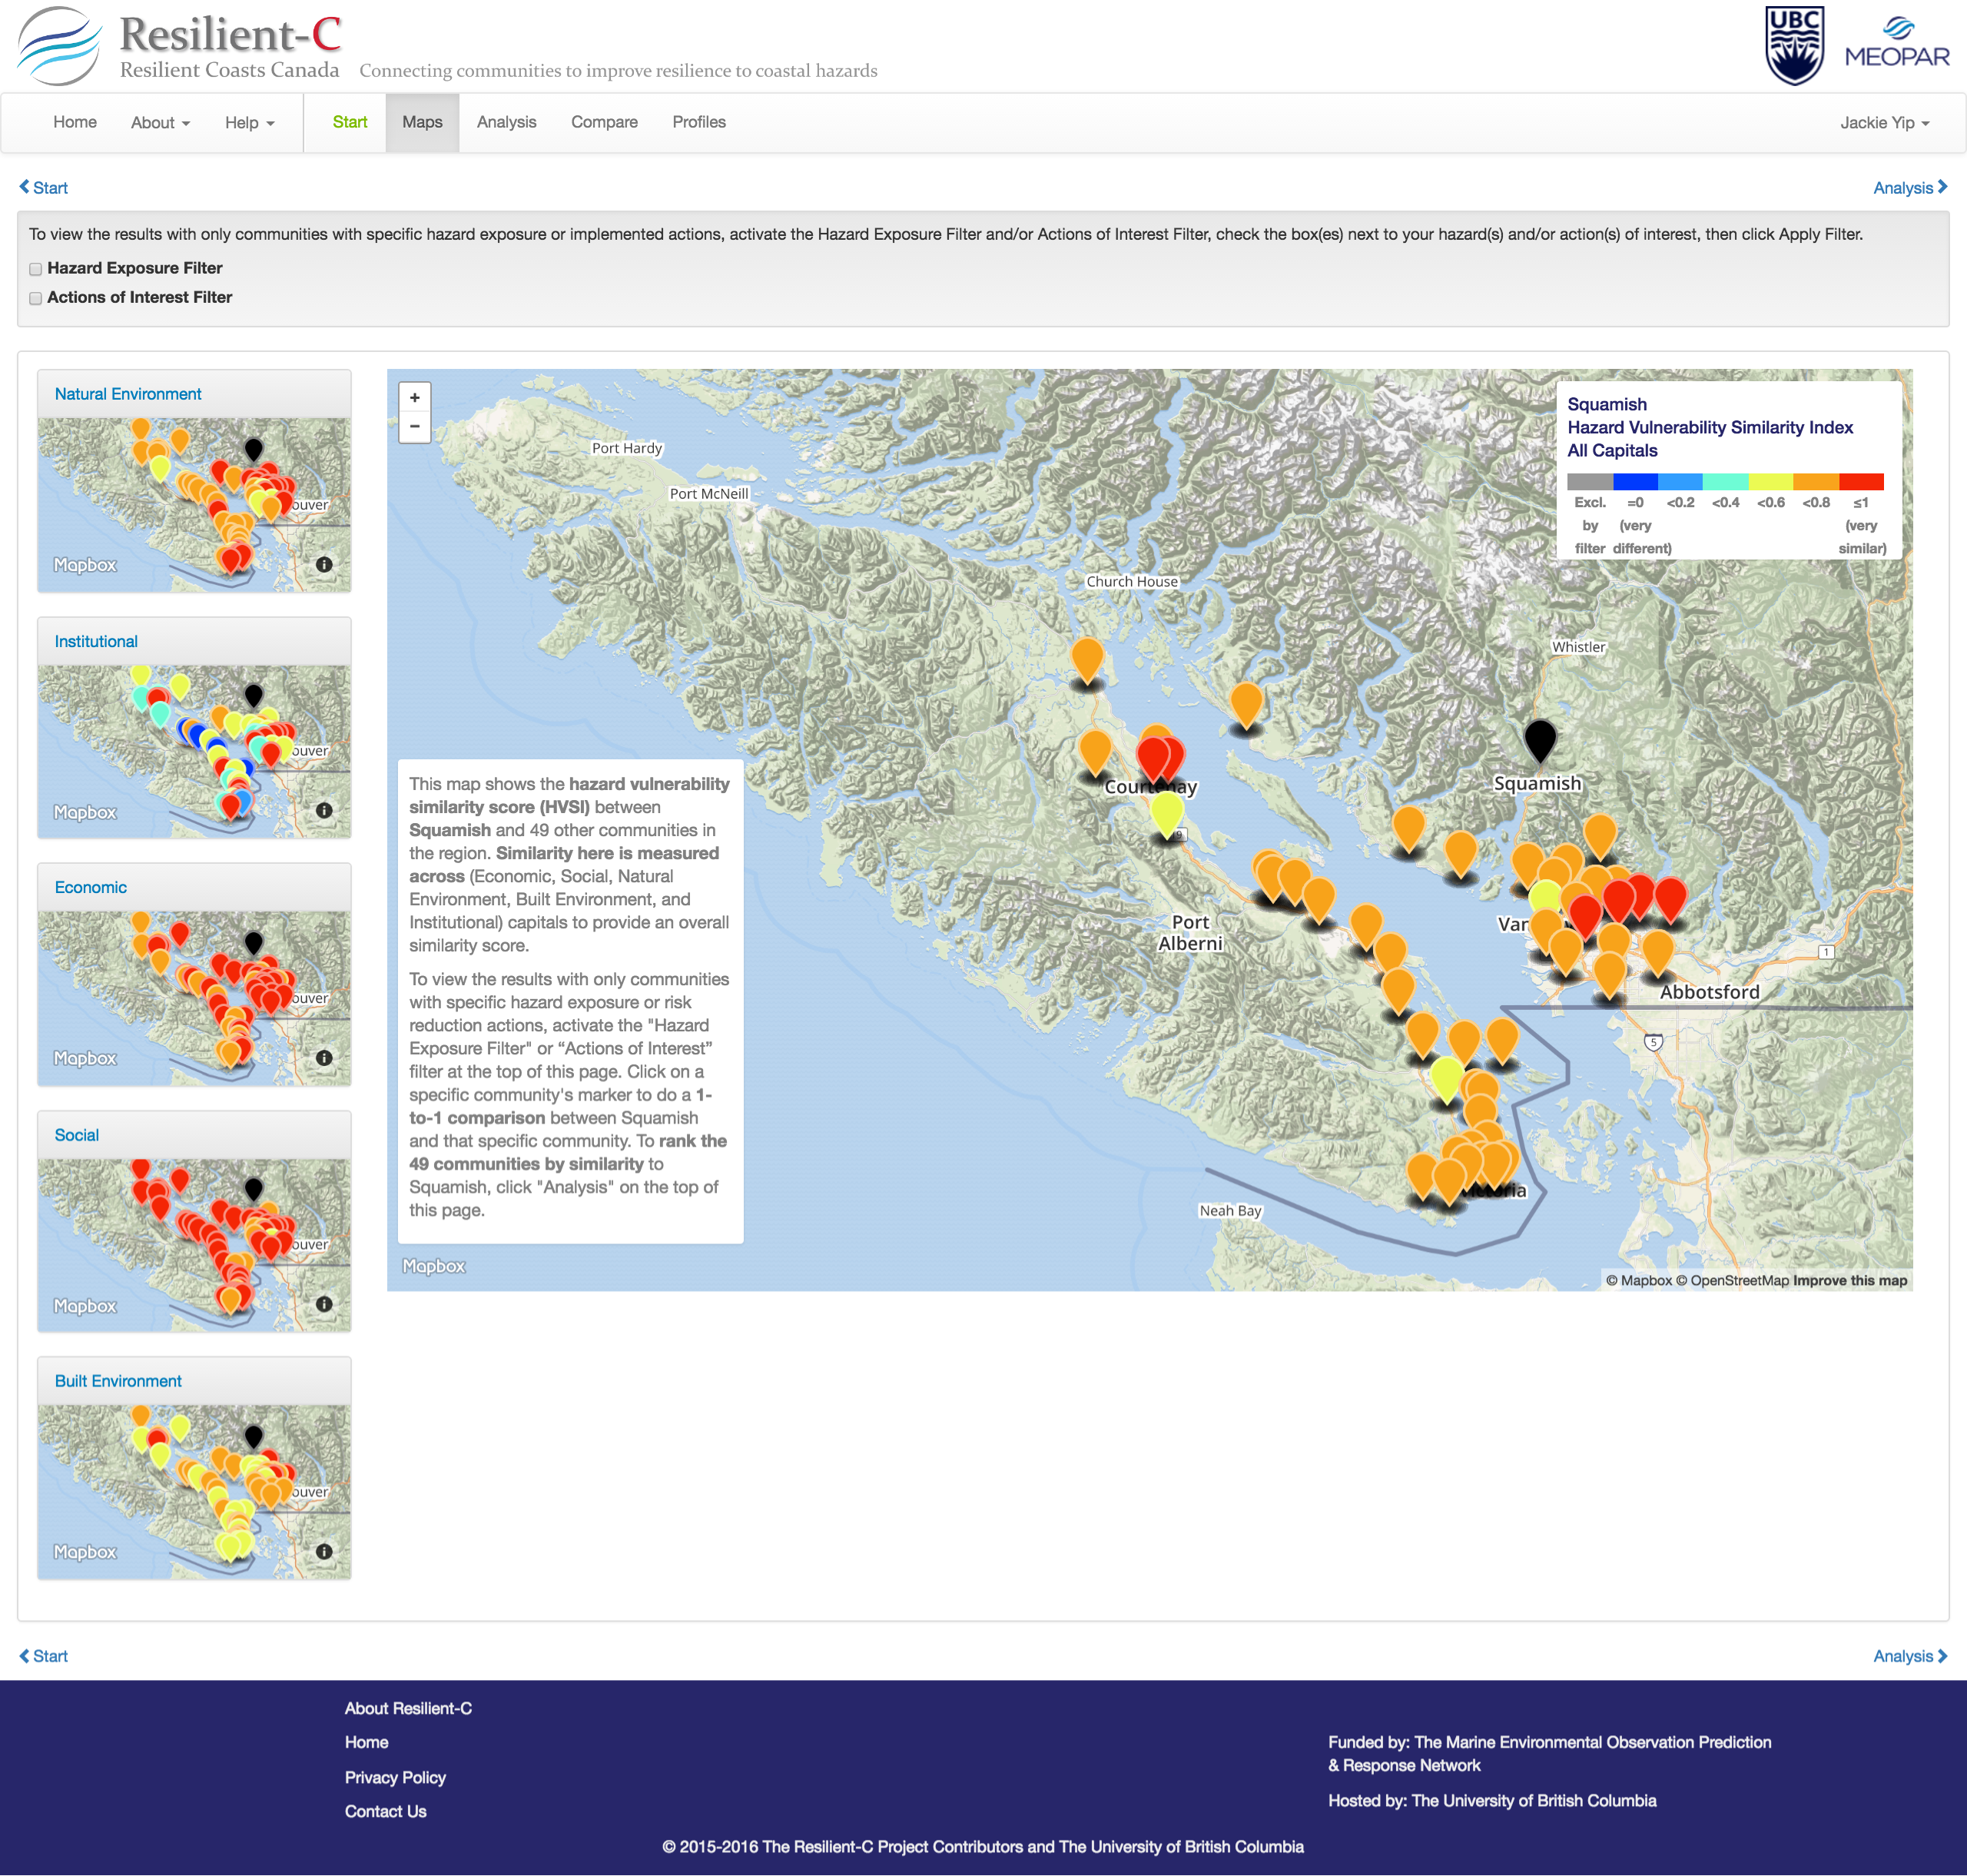Click the red segment of the legend
Viewport: 1967px width, 1876px height.
(x=1861, y=482)
